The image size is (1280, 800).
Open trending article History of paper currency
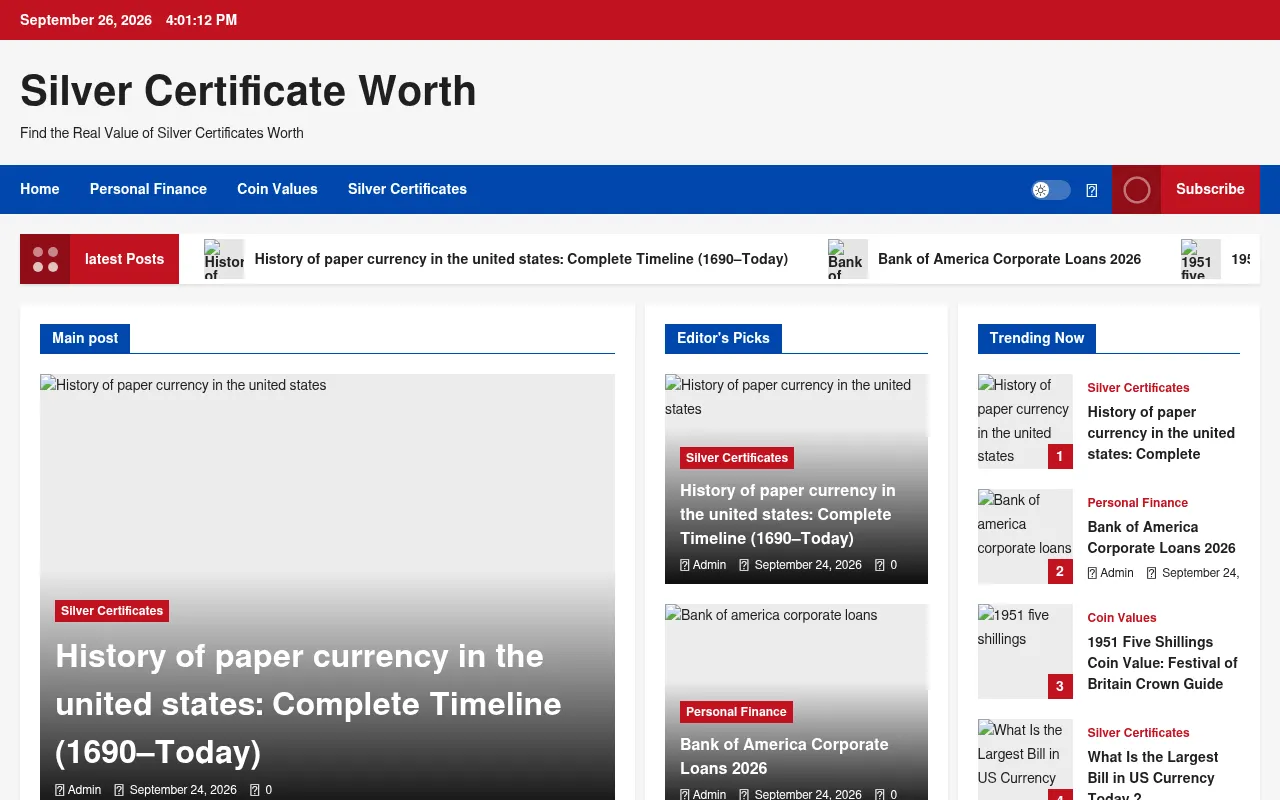coord(1161,433)
